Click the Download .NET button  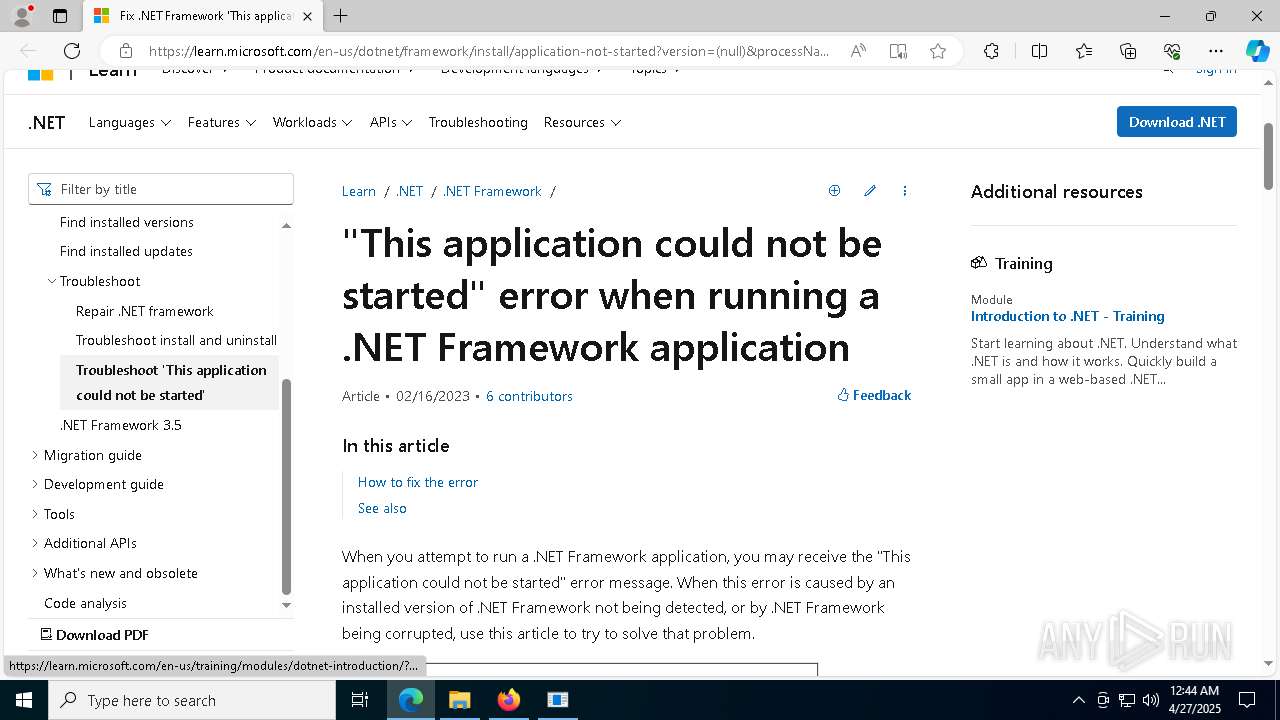click(1177, 122)
